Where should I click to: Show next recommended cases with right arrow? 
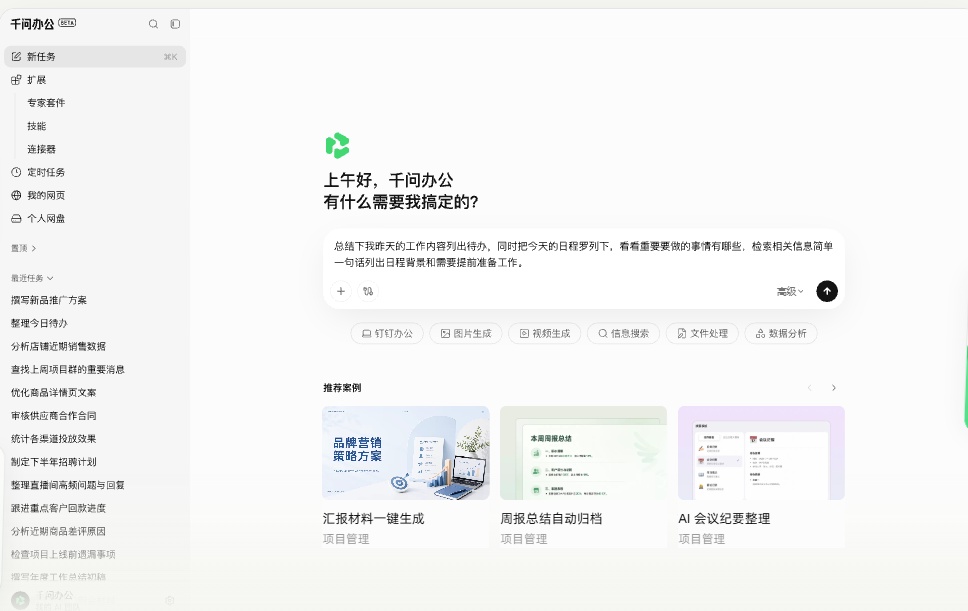tap(833, 388)
